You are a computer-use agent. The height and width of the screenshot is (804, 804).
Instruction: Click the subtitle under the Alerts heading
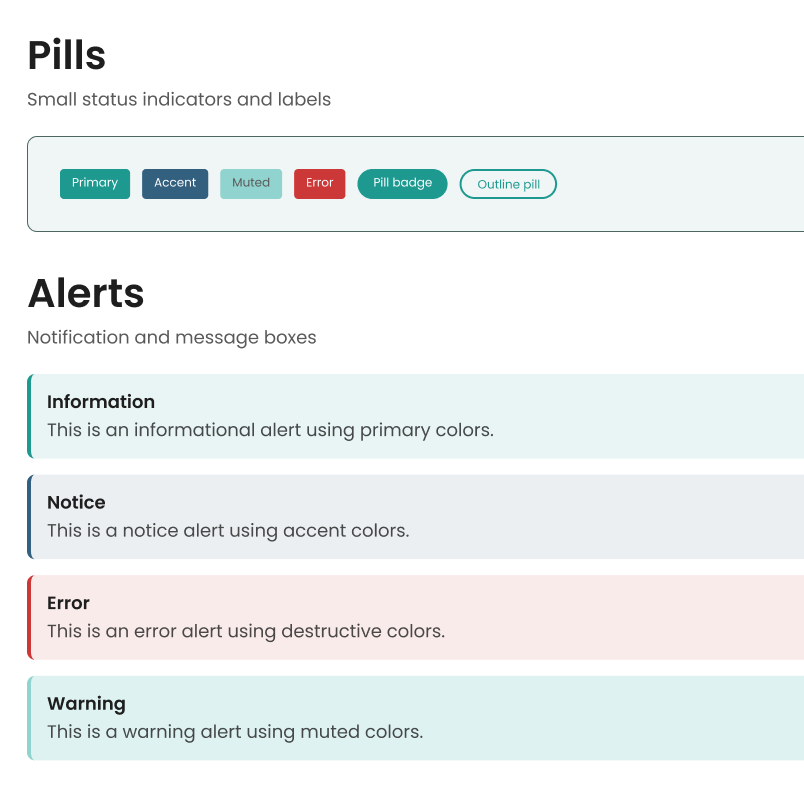171,337
